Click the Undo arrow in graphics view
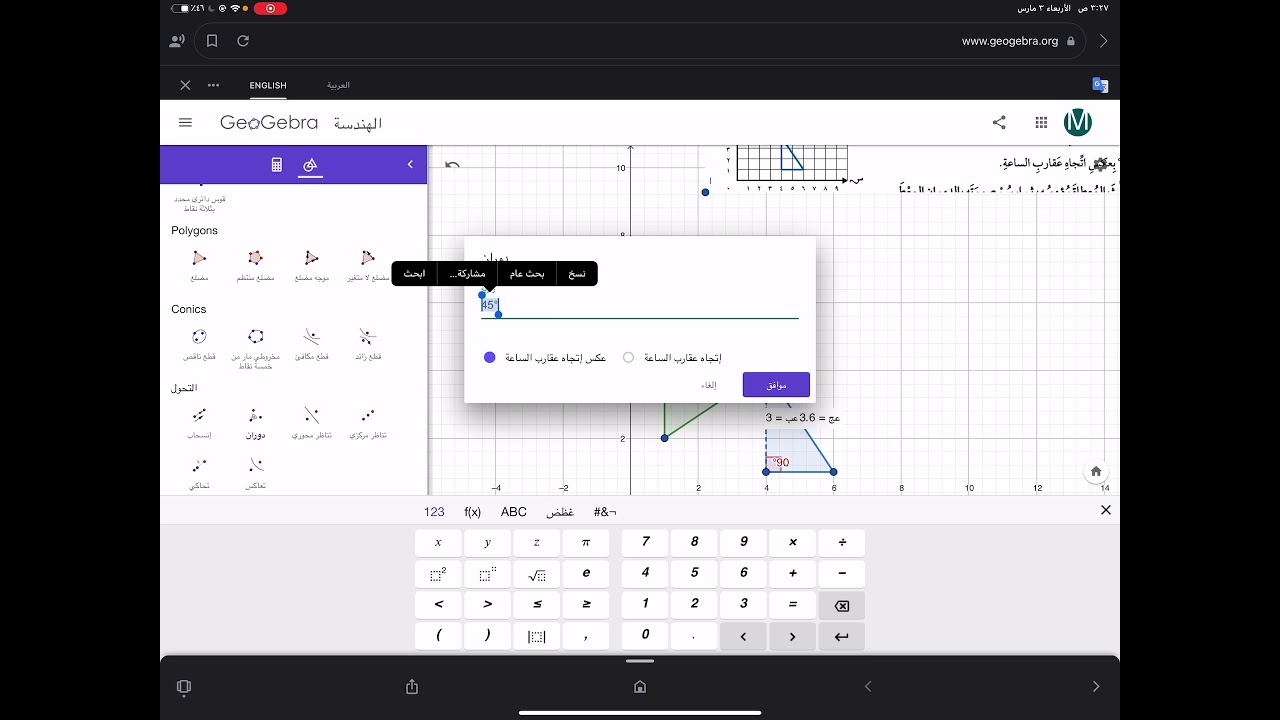This screenshot has width=1280, height=720. (x=452, y=165)
